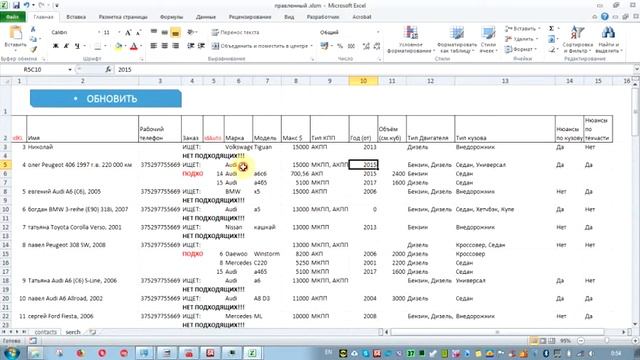The height and width of the screenshot is (360, 640).
Task: Click the AutoSum sigma icon
Action: [551, 29]
